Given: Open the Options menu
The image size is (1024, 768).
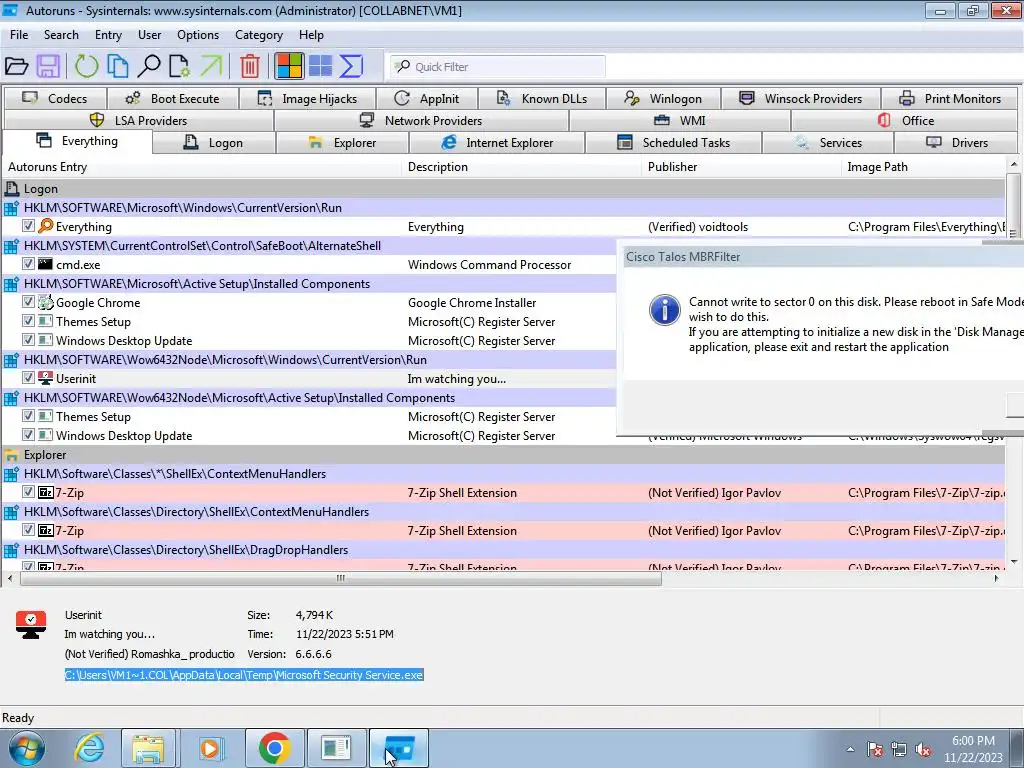Looking at the screenshot, I should pyautogui.click(x=198, y=35).
